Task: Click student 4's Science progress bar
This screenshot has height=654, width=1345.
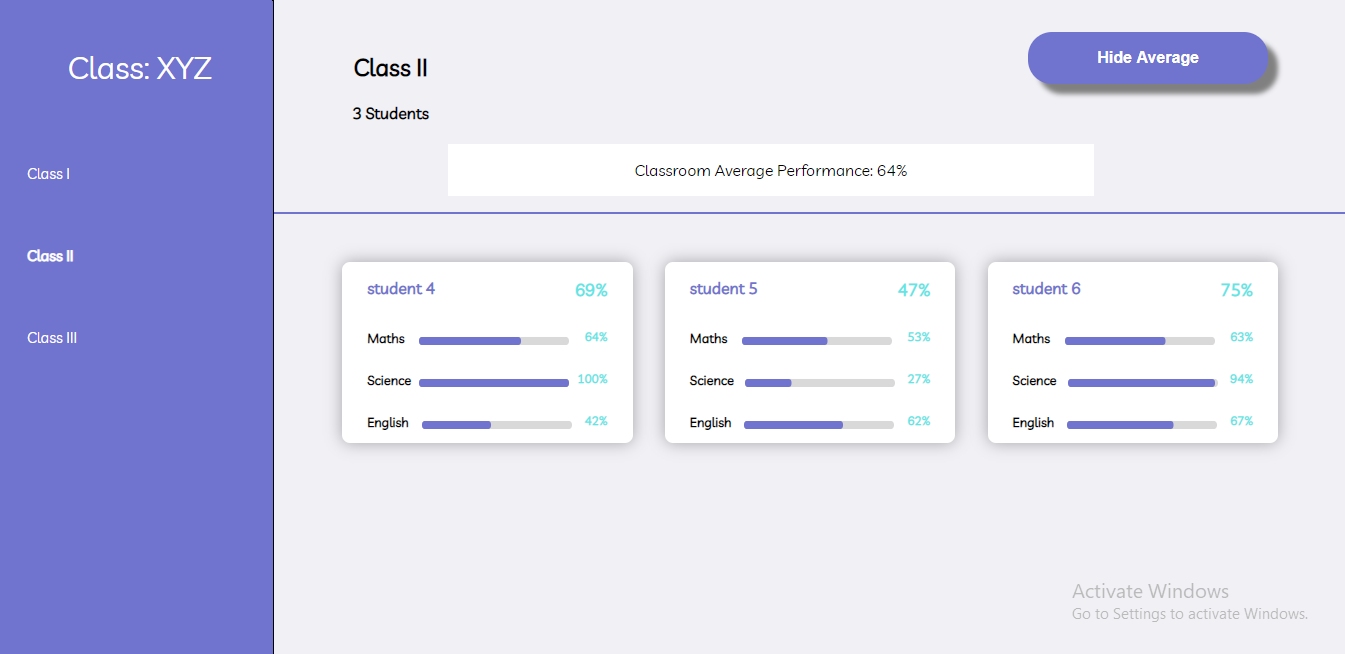Action: tap(494, 382)
